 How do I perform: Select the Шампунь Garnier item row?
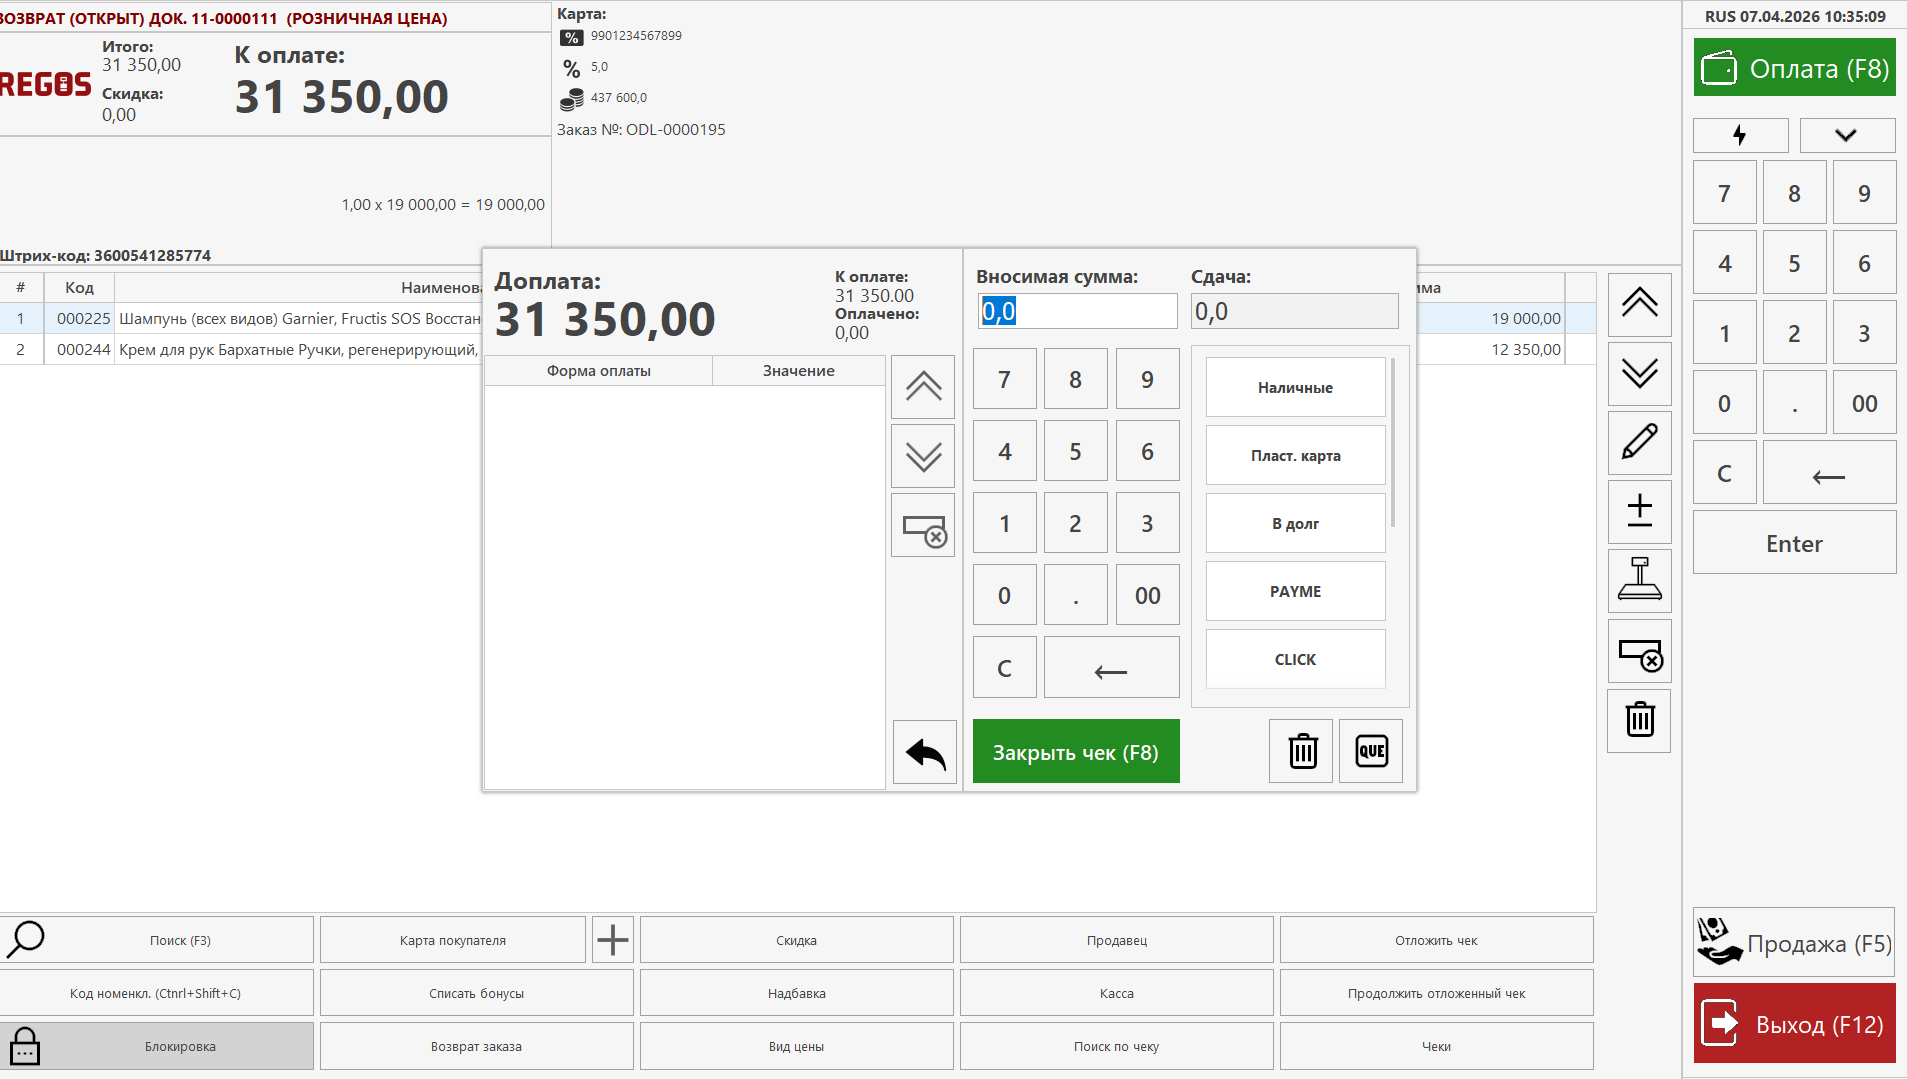(298, 318)
